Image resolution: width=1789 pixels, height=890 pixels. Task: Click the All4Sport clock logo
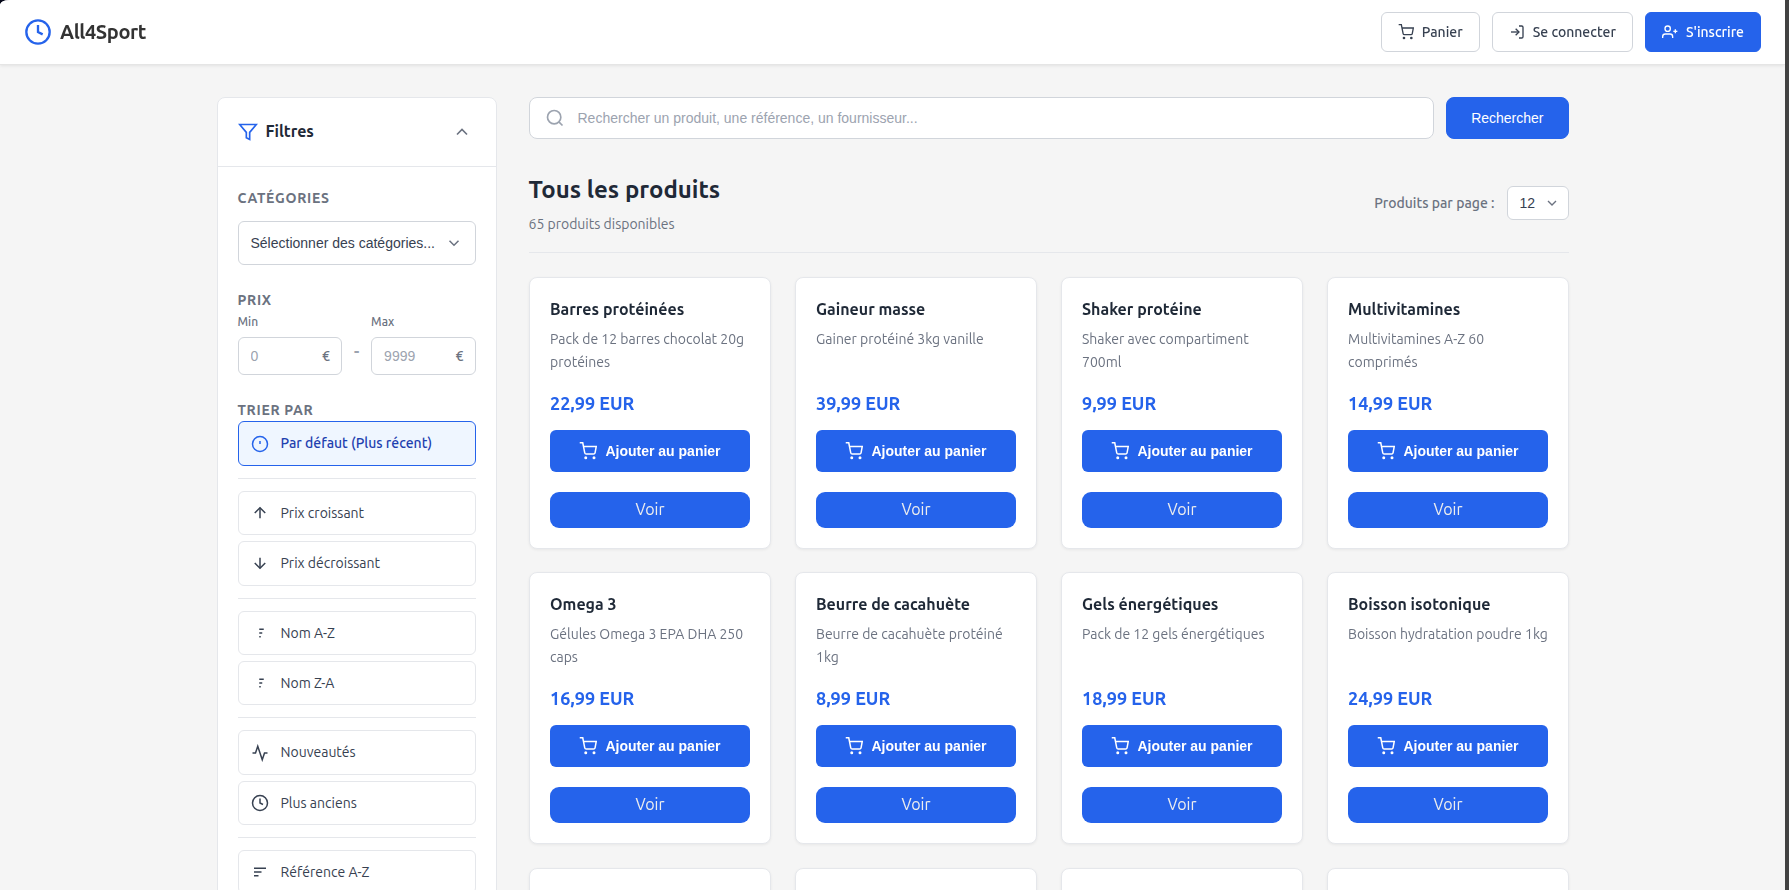(x=38, y=31)
